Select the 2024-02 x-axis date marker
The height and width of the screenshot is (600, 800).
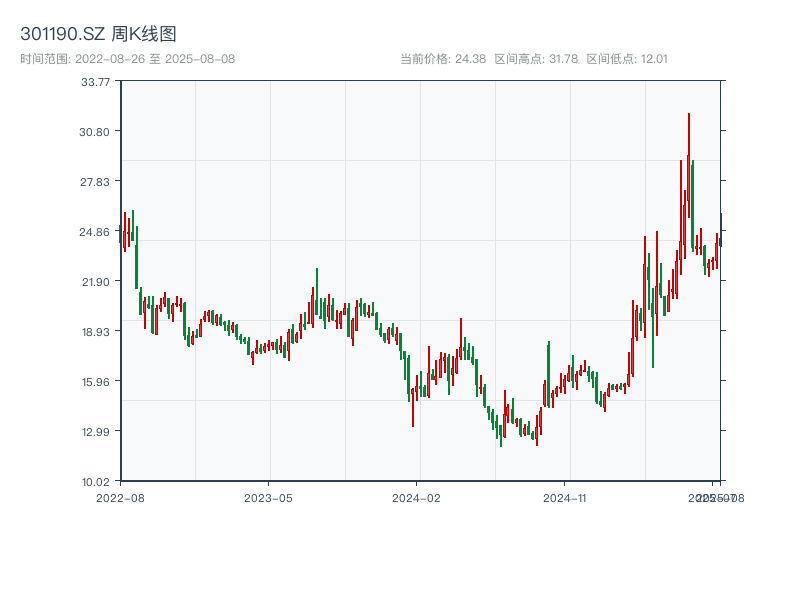(x=417, y=497)
